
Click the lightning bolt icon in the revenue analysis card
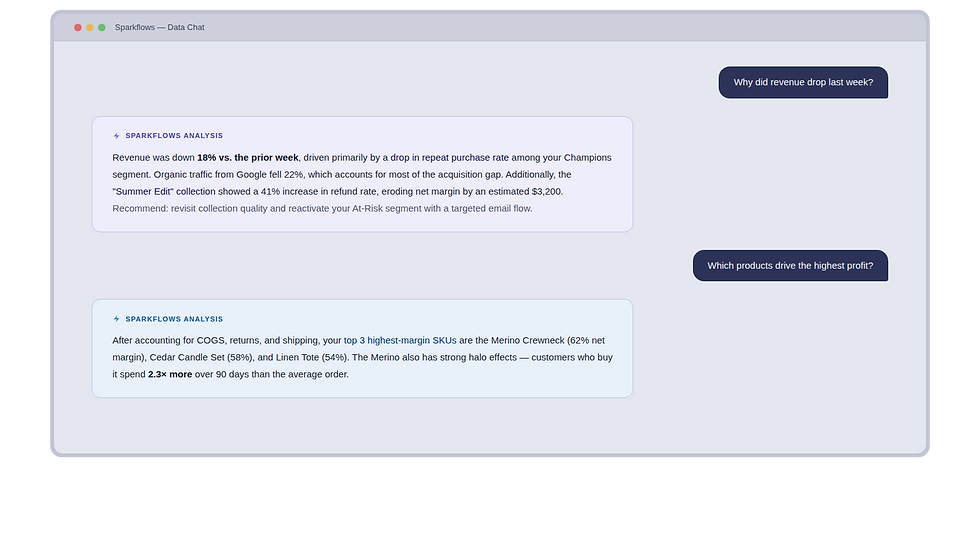pos(117,136)
